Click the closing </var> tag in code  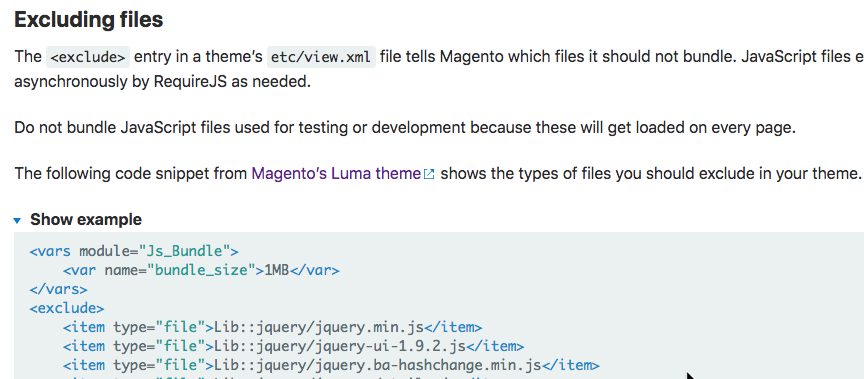(315, 270)
